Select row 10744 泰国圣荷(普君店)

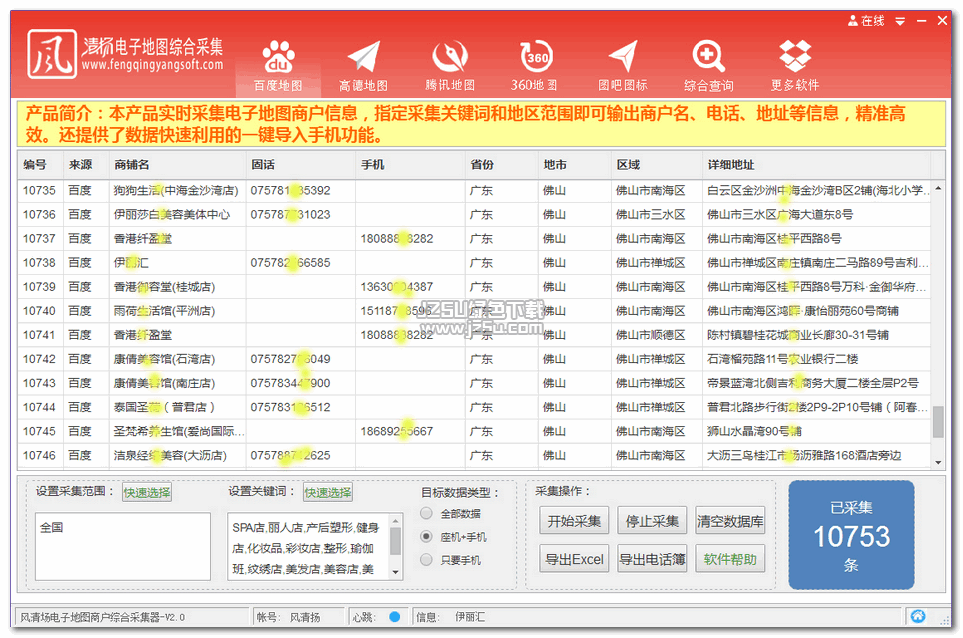tap(474, 407)
